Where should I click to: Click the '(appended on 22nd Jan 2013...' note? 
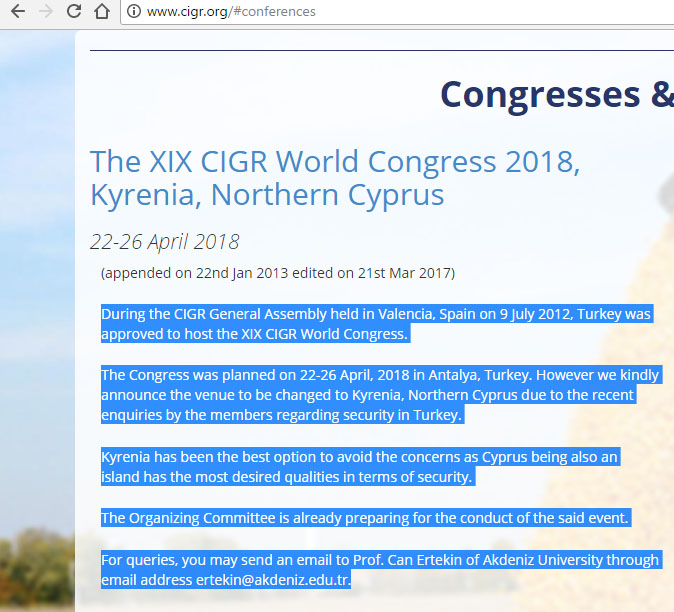[x=278, y=273]
